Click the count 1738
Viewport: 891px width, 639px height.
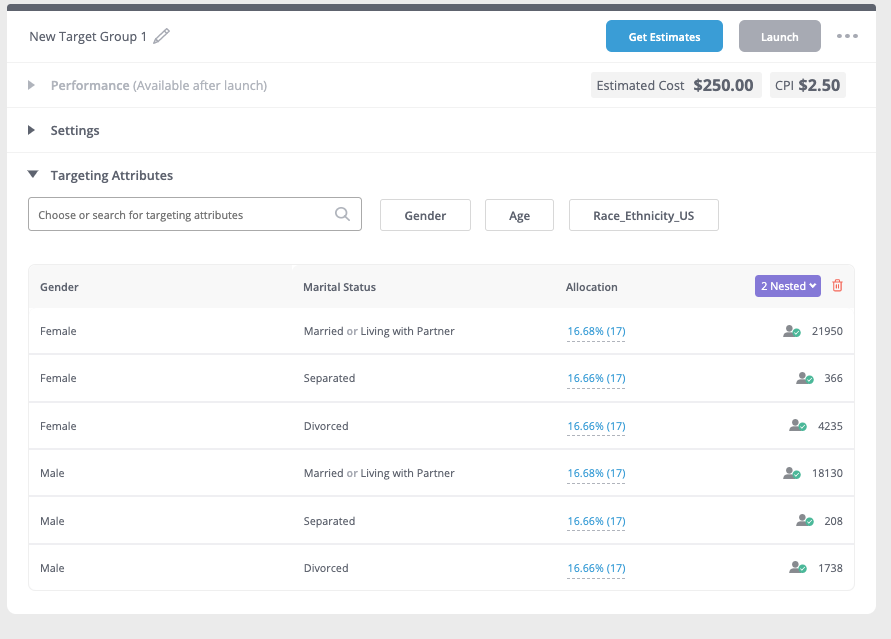click(x=830, y=568)
